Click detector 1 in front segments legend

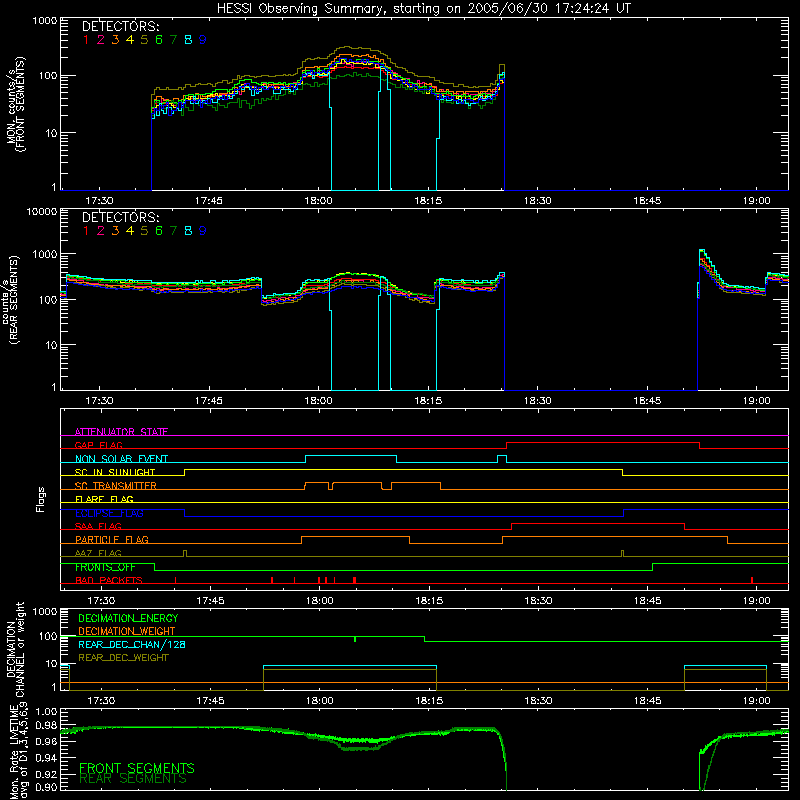point(86,40)
